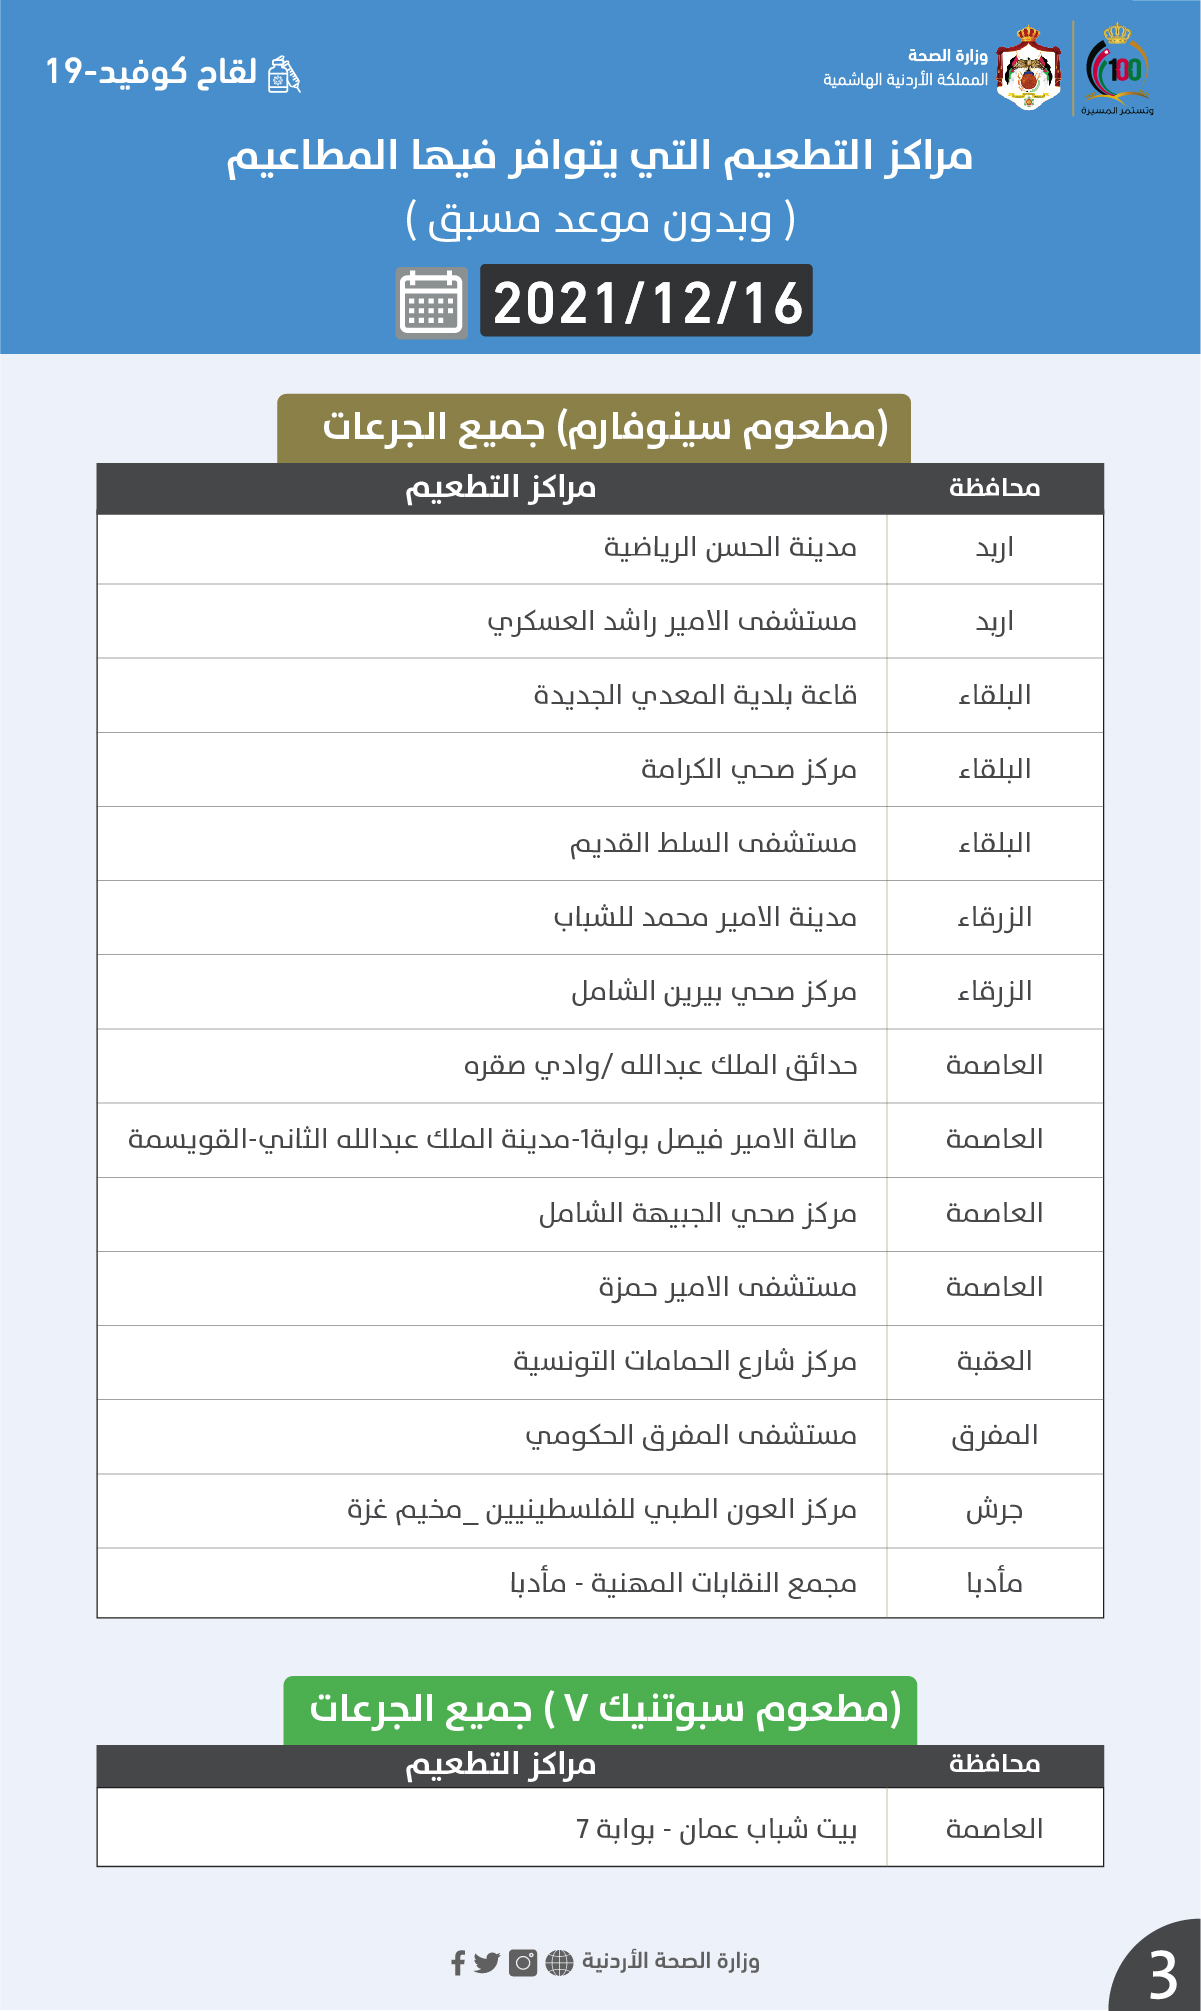Click the لقاح كوفيد-19 title text

coord(151,72)
